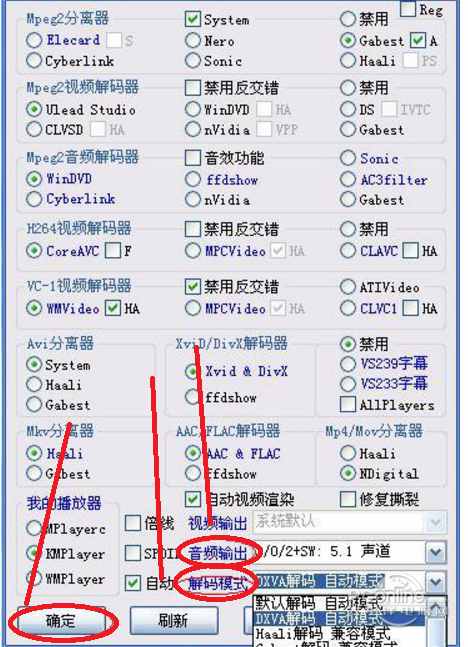This screenshot has height=647, width=468.
Task: Toggle the 自动视频渲染 checkbox
Action: tap(192, 499)
